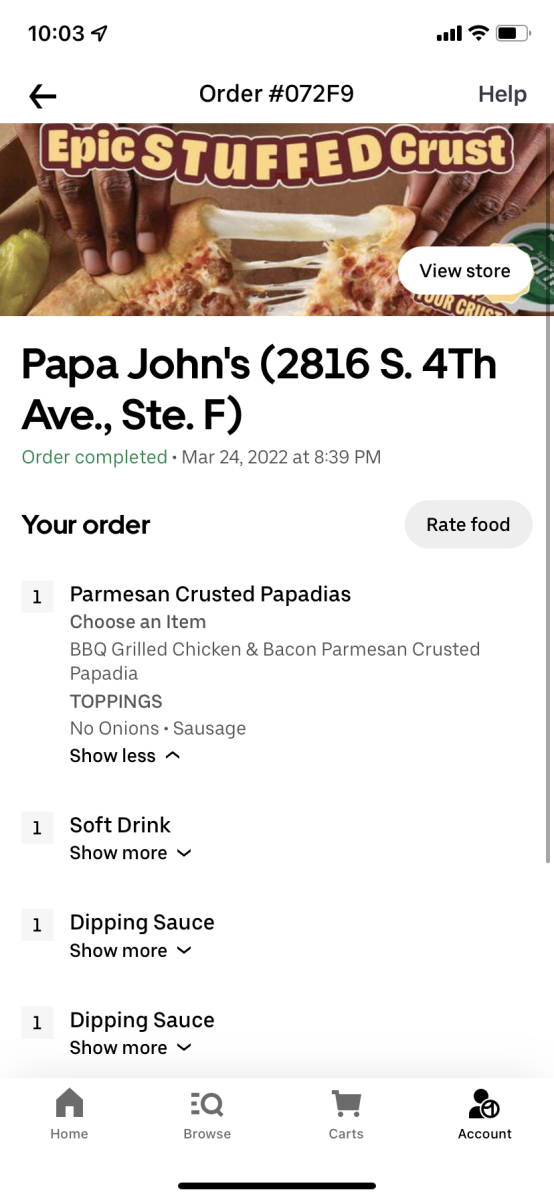The height and width of the screenshot is (1200, 554).
Task: Collapse Papadias details with Show less
Action: (125, 756)
